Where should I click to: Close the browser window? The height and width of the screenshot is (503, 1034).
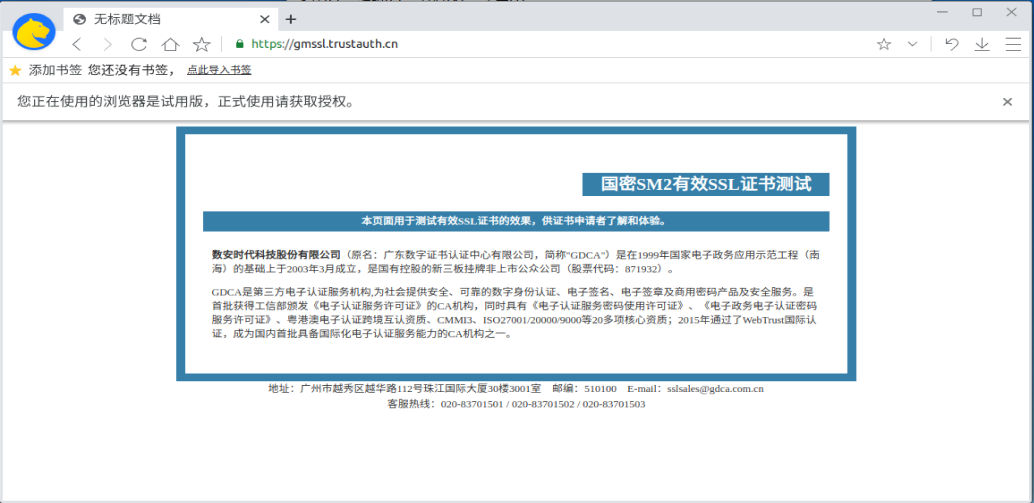(1011, 12)
